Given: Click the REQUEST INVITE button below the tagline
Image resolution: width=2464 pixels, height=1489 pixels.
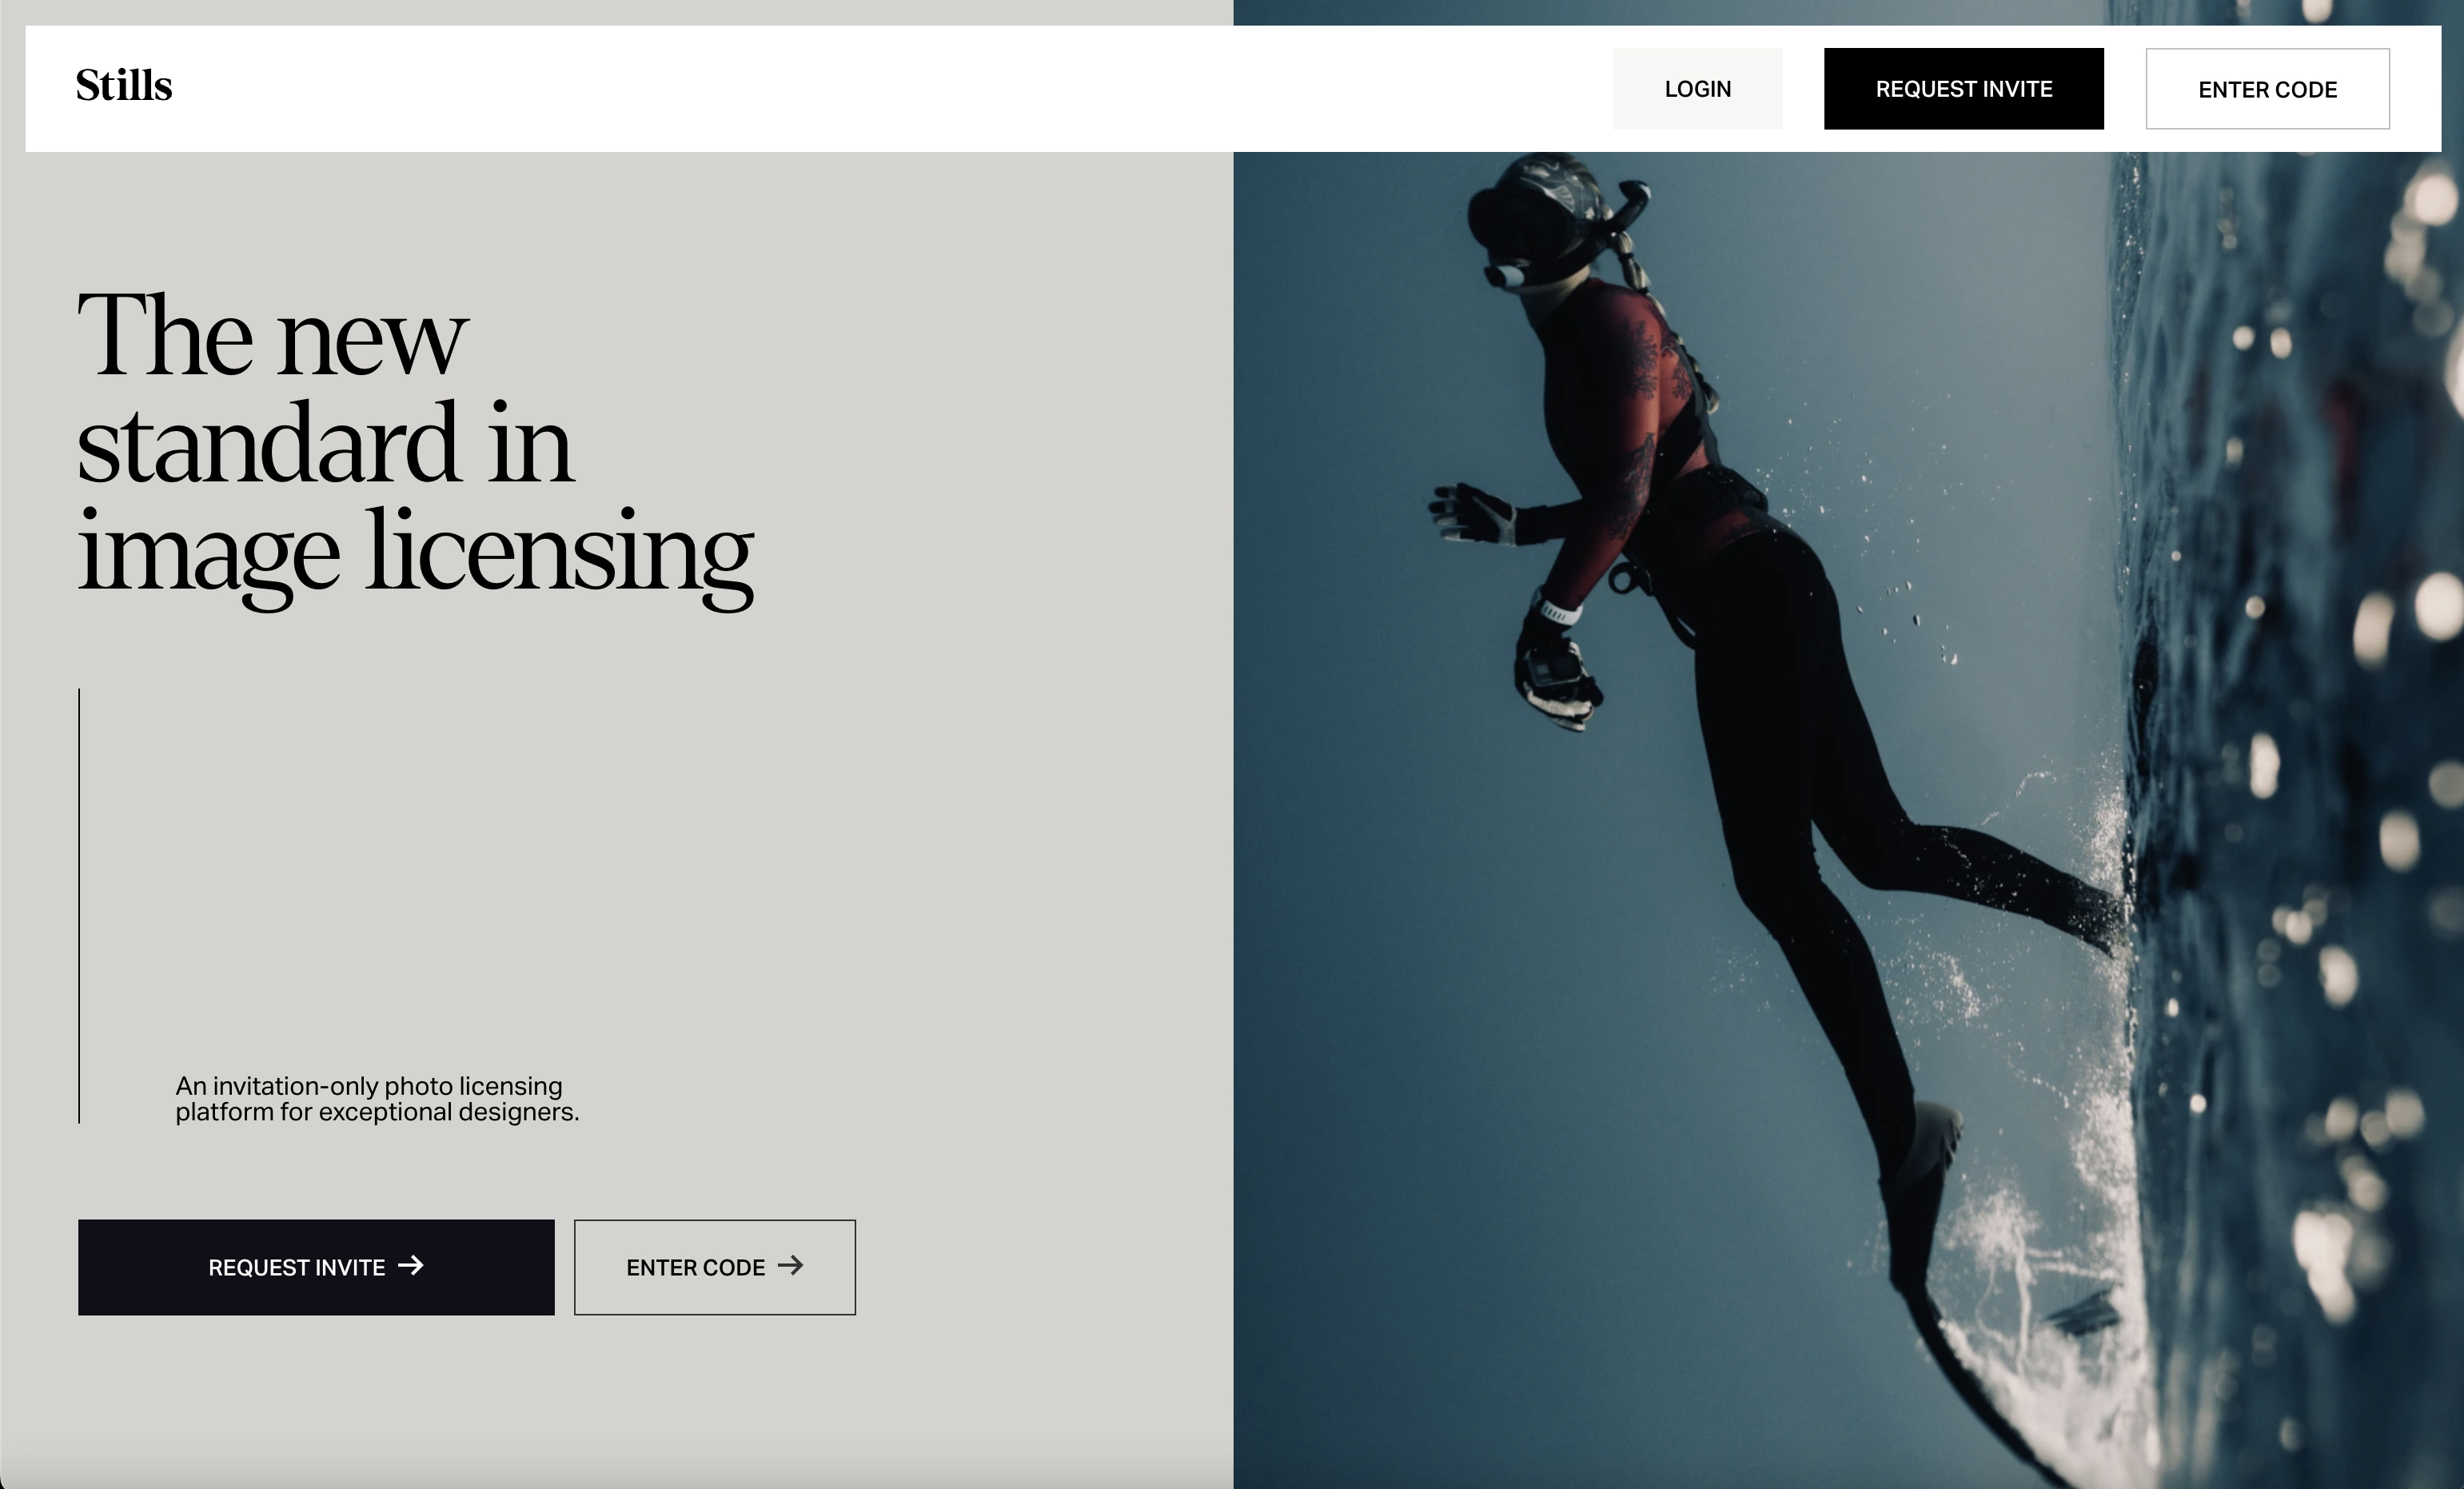Looking at the screenshot, I should click(316, 1267).
